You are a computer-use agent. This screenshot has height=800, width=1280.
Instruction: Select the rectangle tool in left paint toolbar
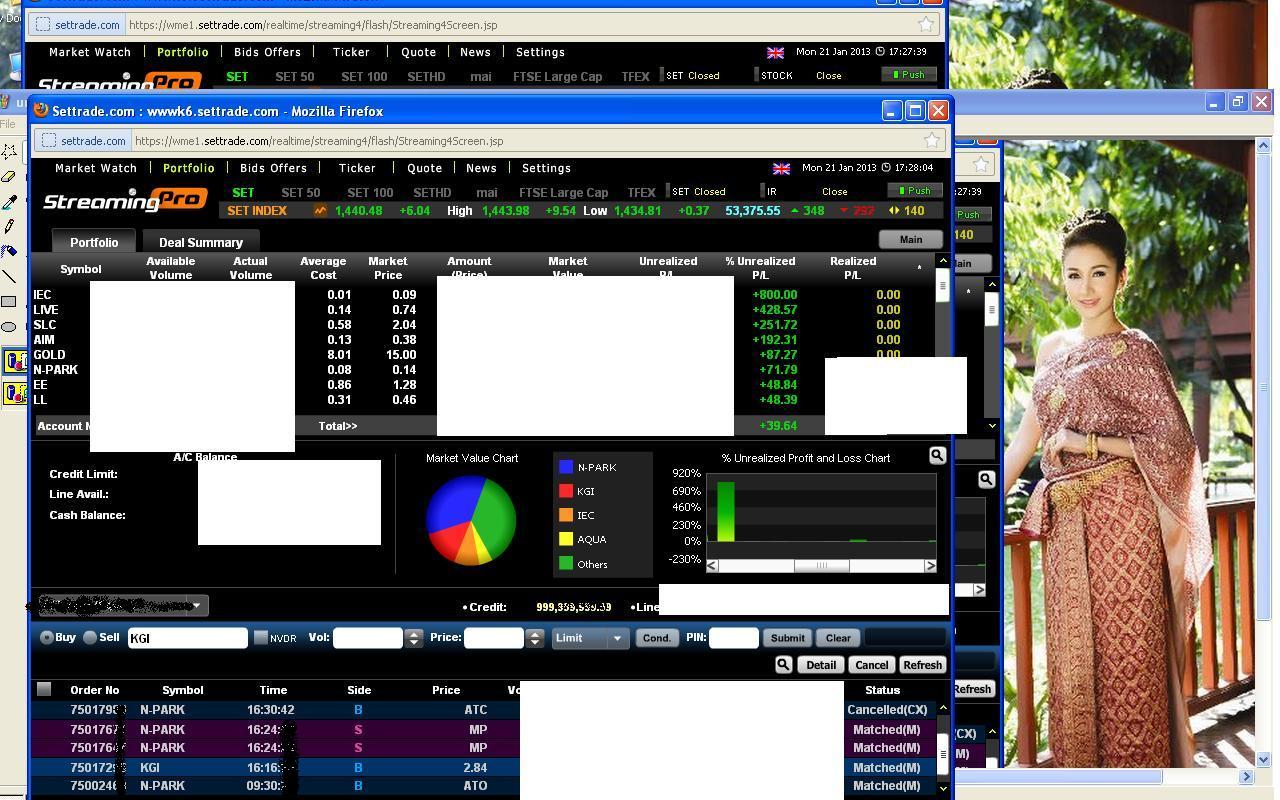point(9,301)
